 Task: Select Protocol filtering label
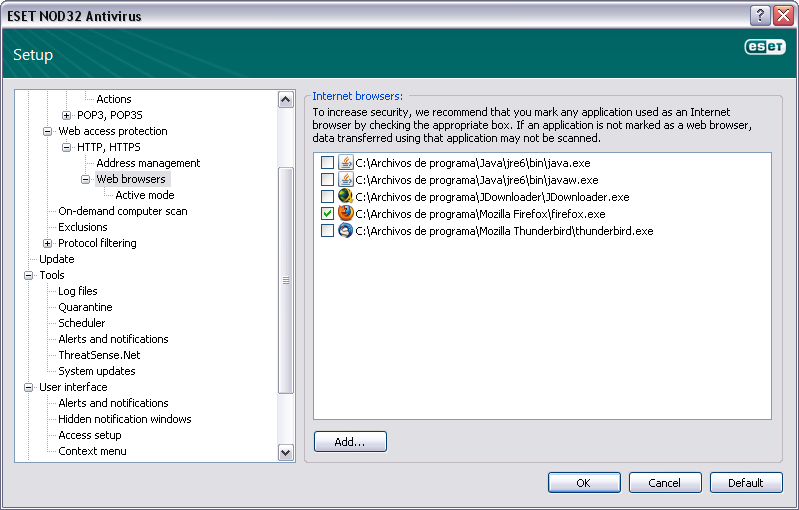point(97,243)
